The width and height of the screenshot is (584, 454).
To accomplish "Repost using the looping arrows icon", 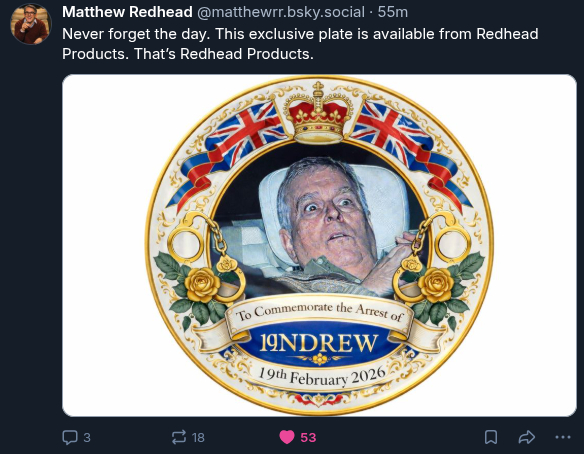I will click(179, 437).
